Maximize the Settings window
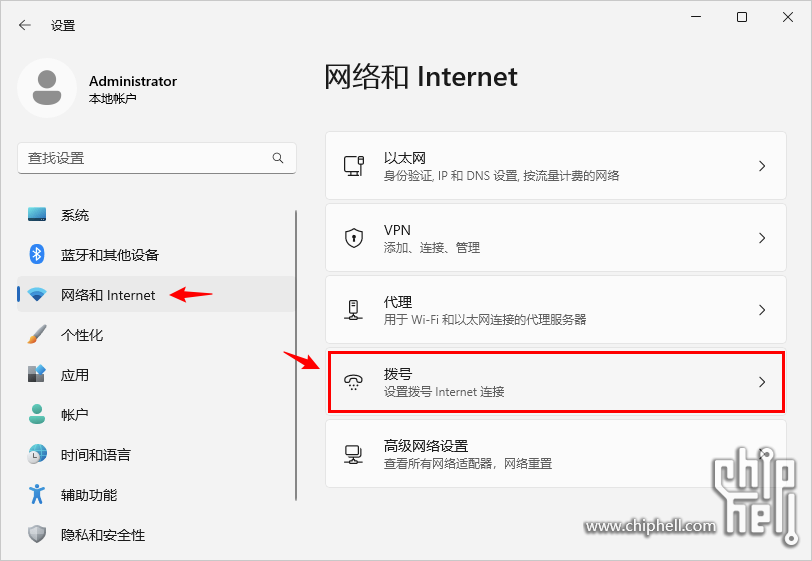The width and height of the screenshot is (812, 561). [x=742, y=17]
